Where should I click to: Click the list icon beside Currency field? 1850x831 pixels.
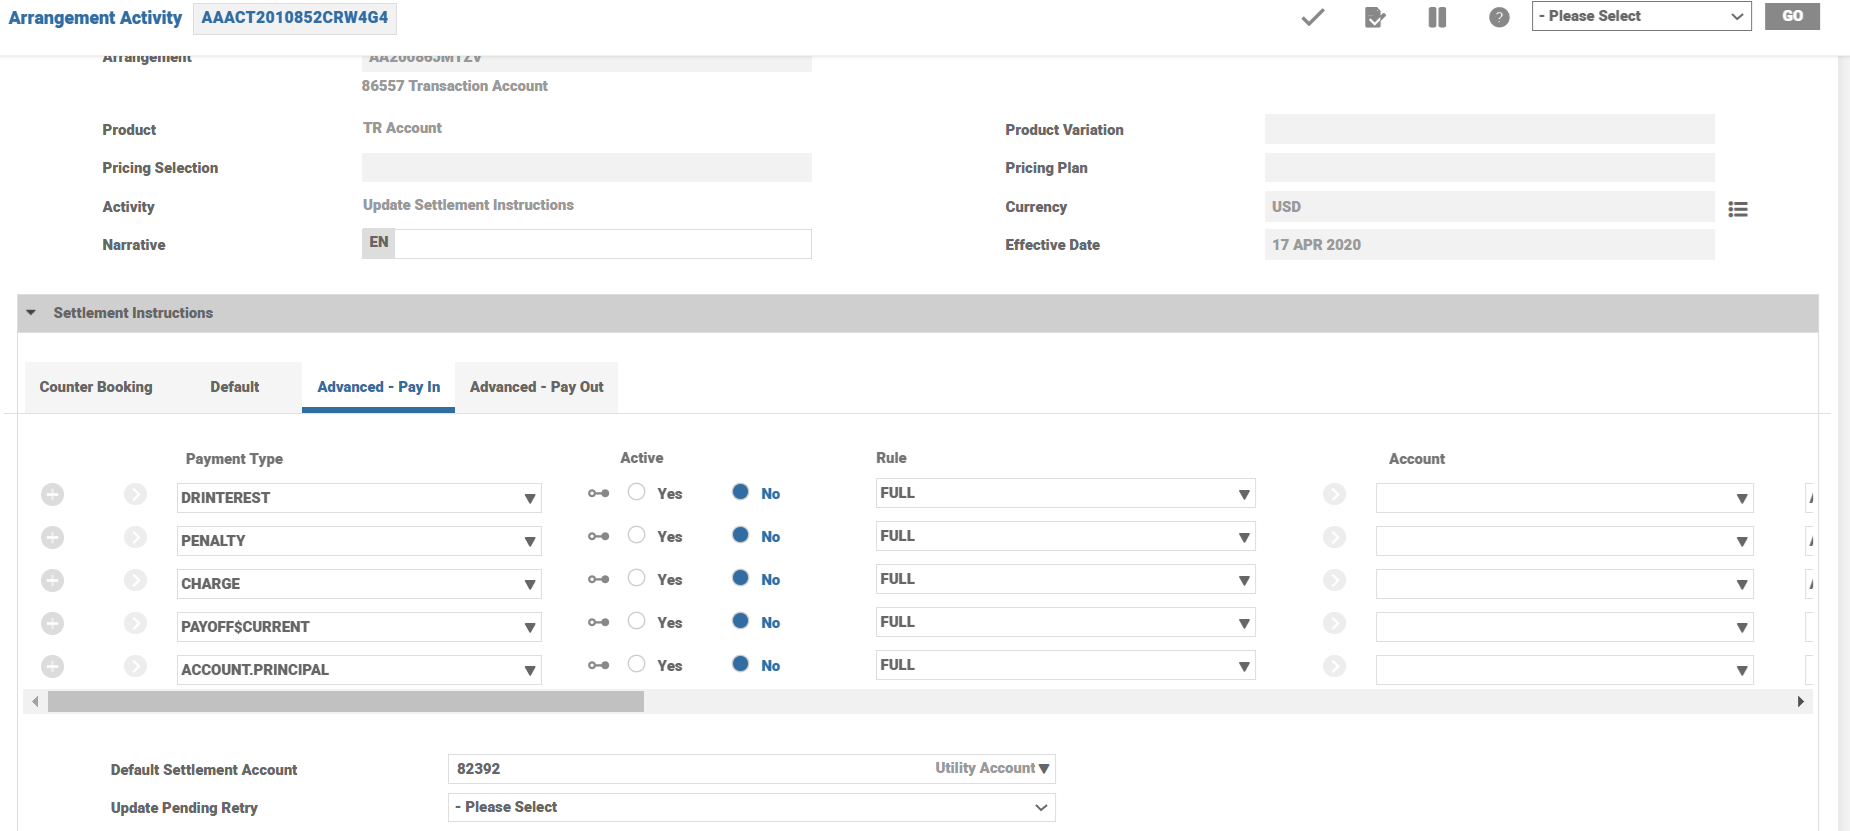click(1738, 209)
